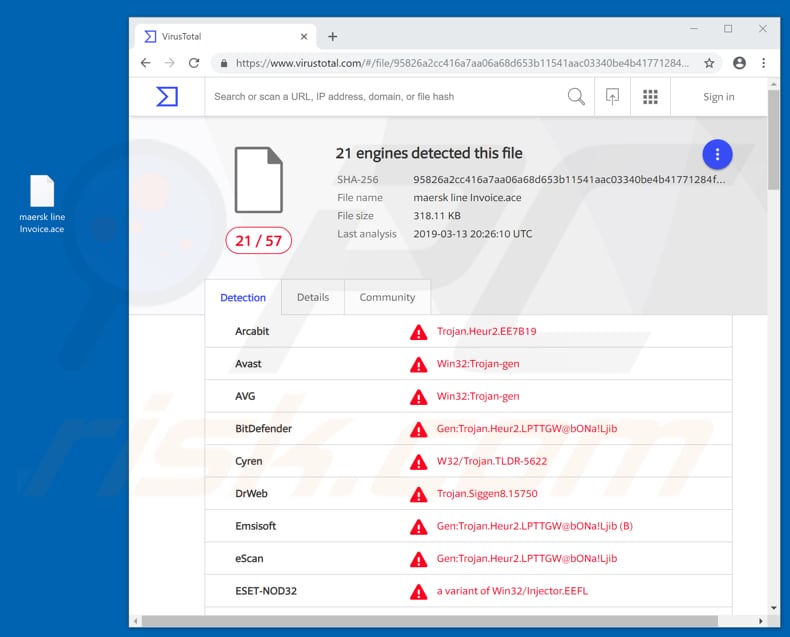This screenshot has height=637, width=790.
Task: Click the 'Cyren' engine name
Action: point(248,461)
